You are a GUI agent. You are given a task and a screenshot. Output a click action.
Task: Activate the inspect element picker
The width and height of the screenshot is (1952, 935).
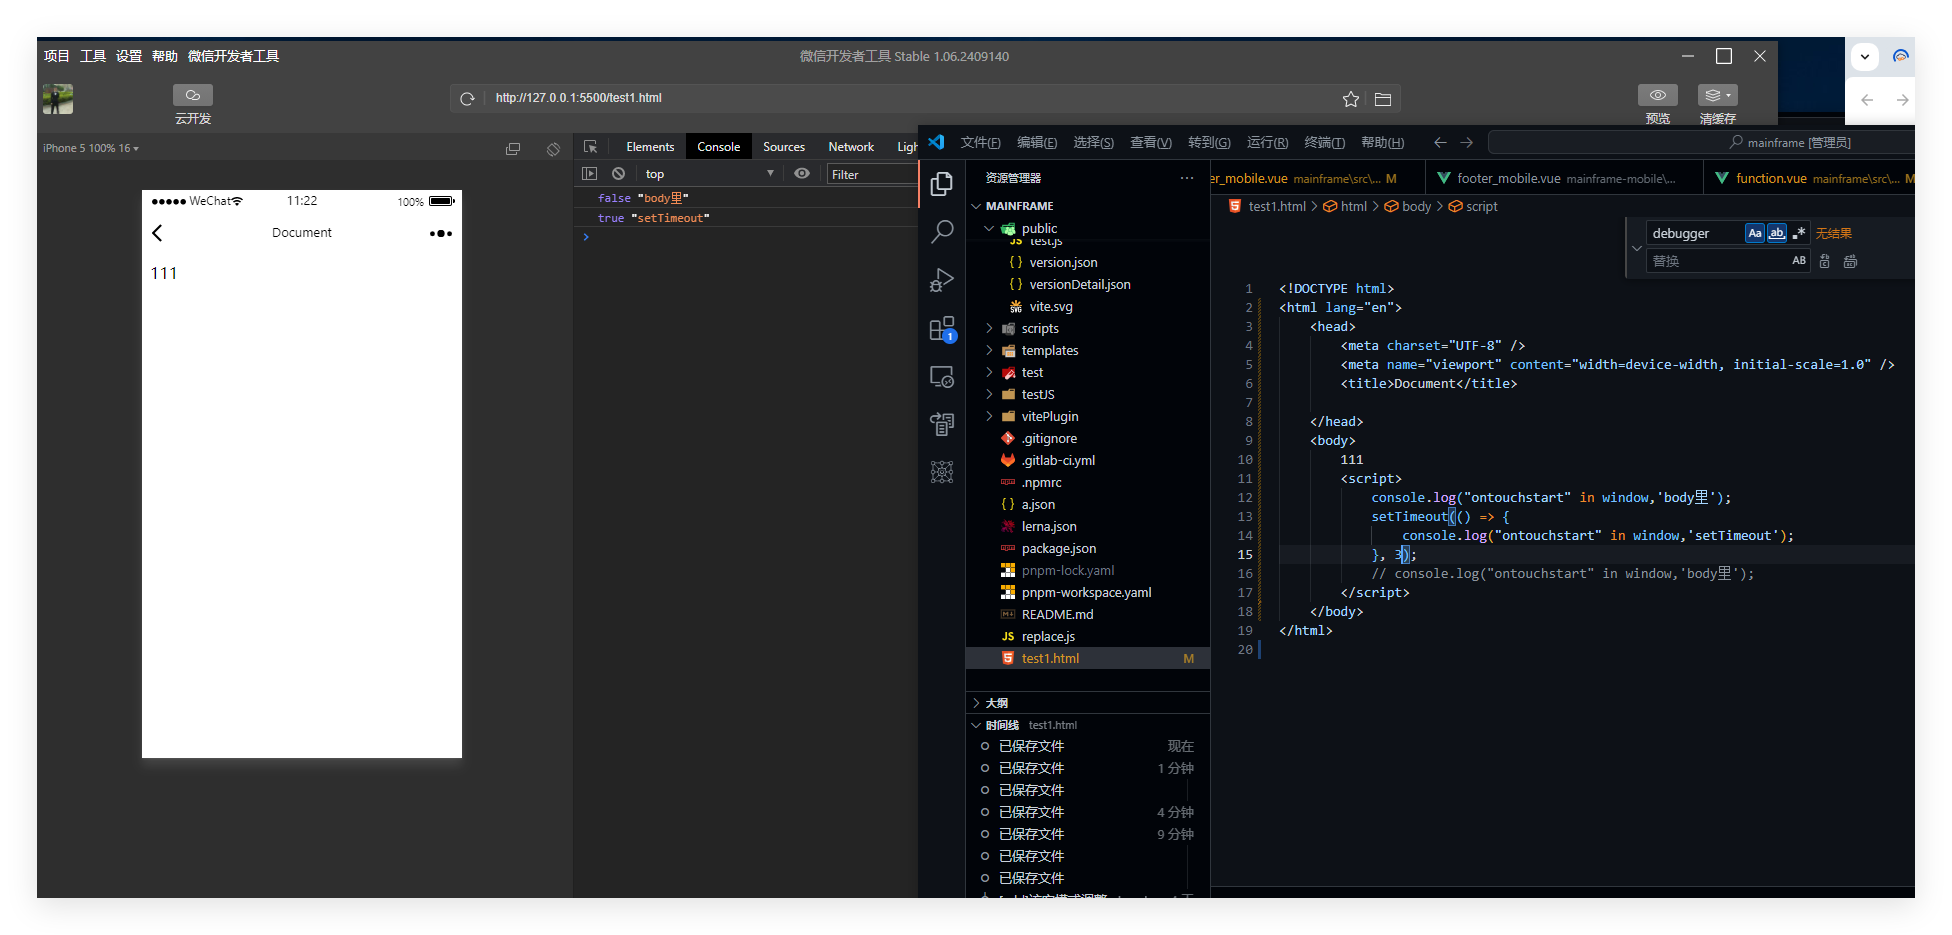[x=591, y=147]
